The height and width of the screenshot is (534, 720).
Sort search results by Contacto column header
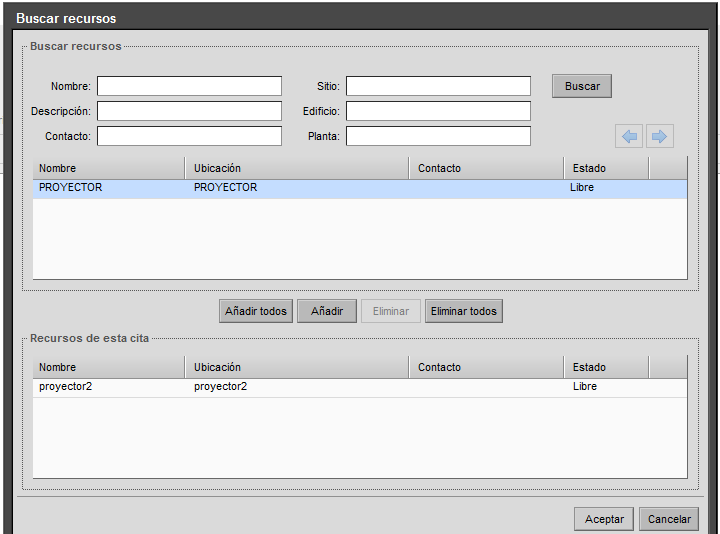[486, 168]
